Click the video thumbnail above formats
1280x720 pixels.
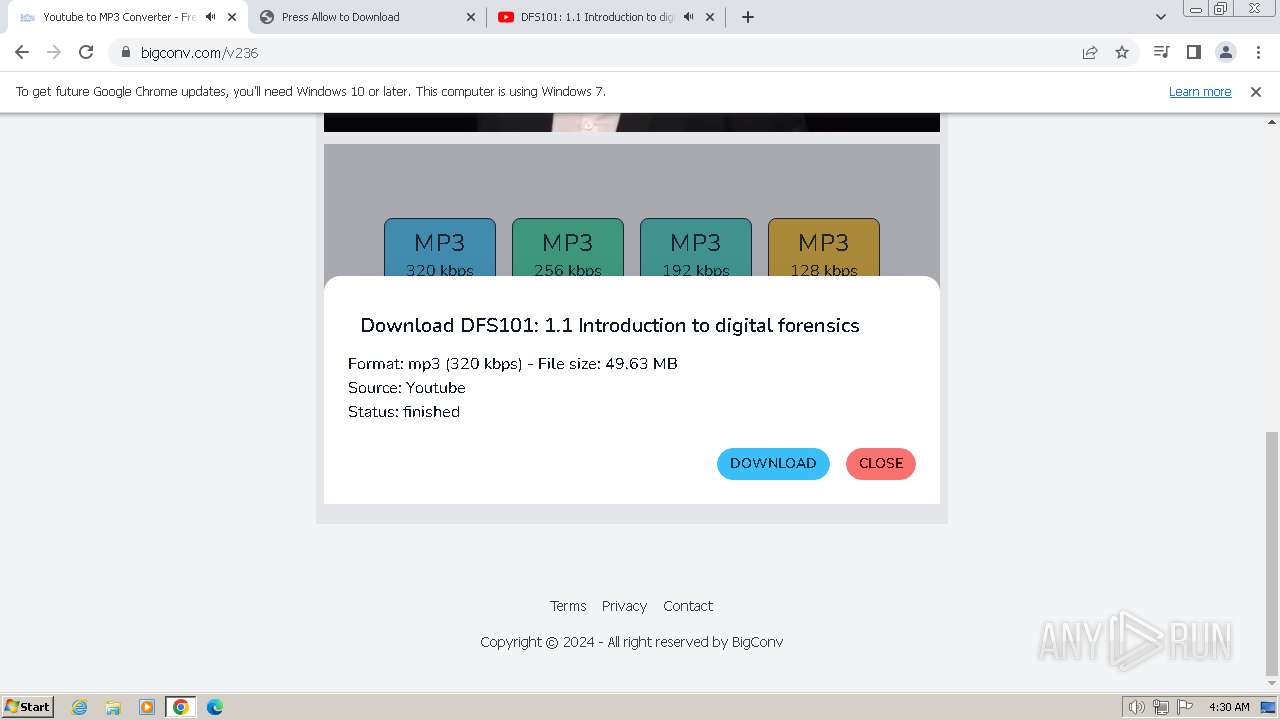632,122
